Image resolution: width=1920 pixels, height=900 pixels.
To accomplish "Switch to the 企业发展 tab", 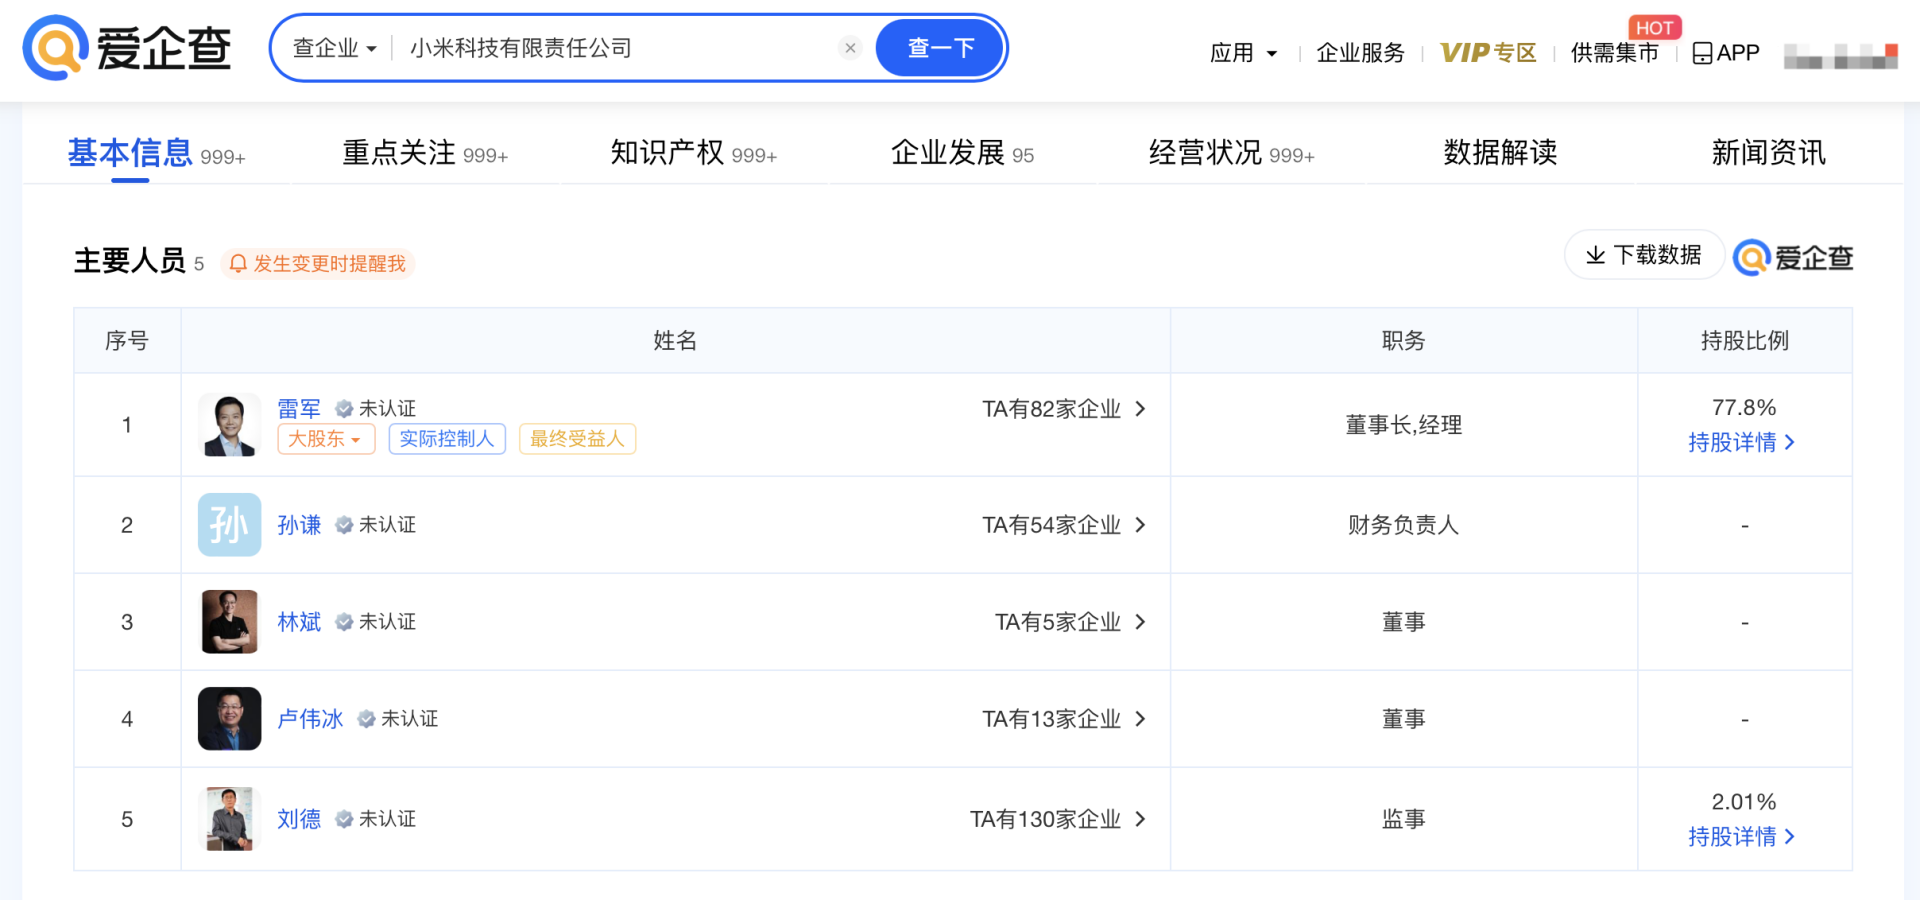I will coord(962,153).
